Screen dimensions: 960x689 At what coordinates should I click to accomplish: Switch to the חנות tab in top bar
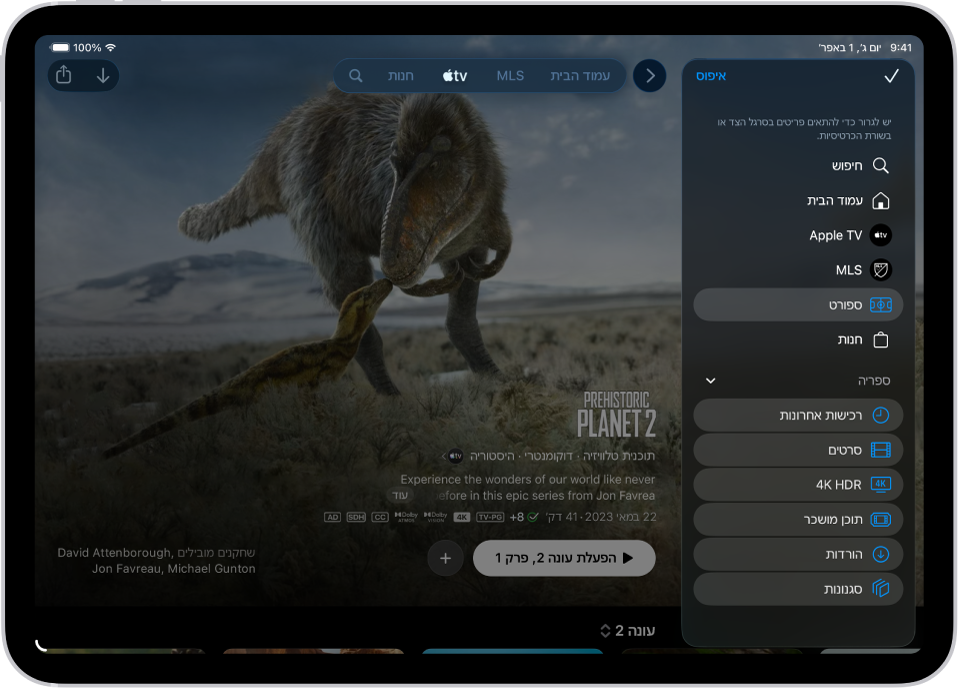point(400,75)
